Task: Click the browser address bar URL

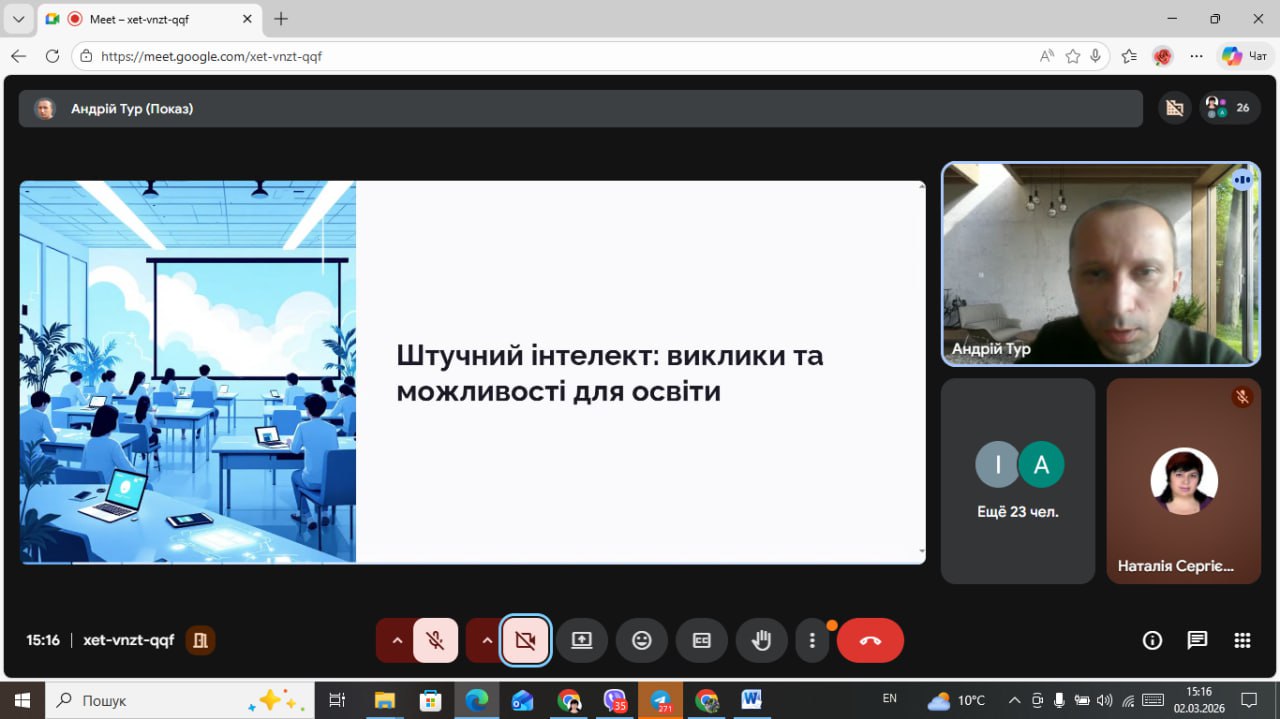Action: [212, 57]
